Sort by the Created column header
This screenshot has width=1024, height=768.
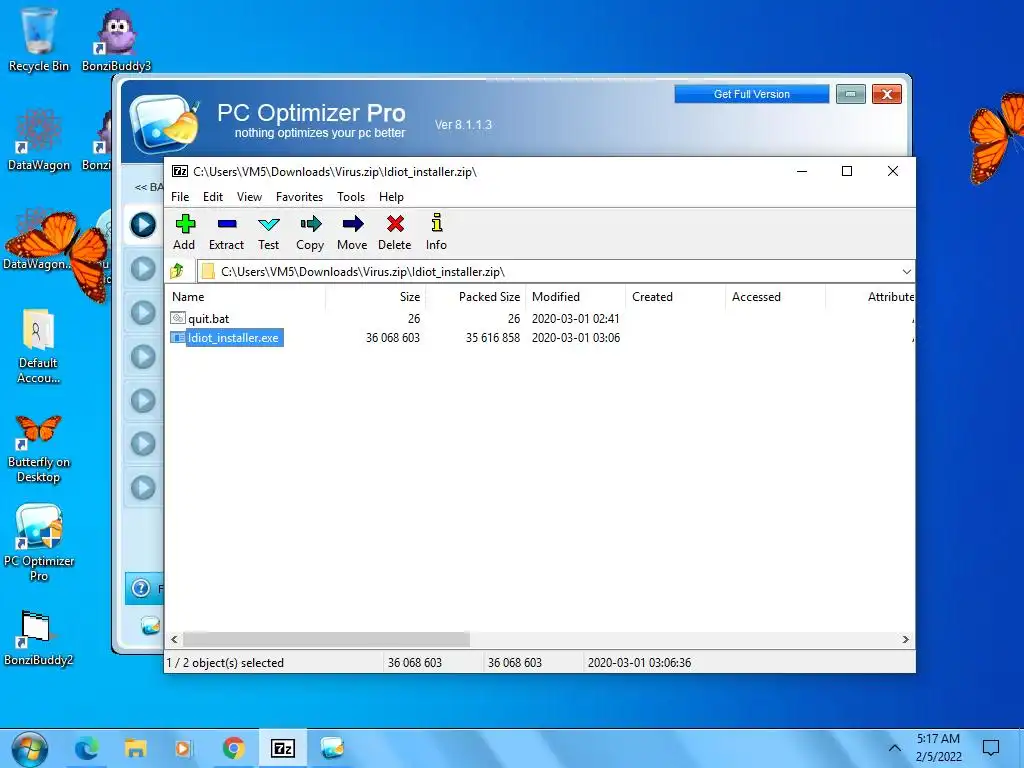[675, 296]
